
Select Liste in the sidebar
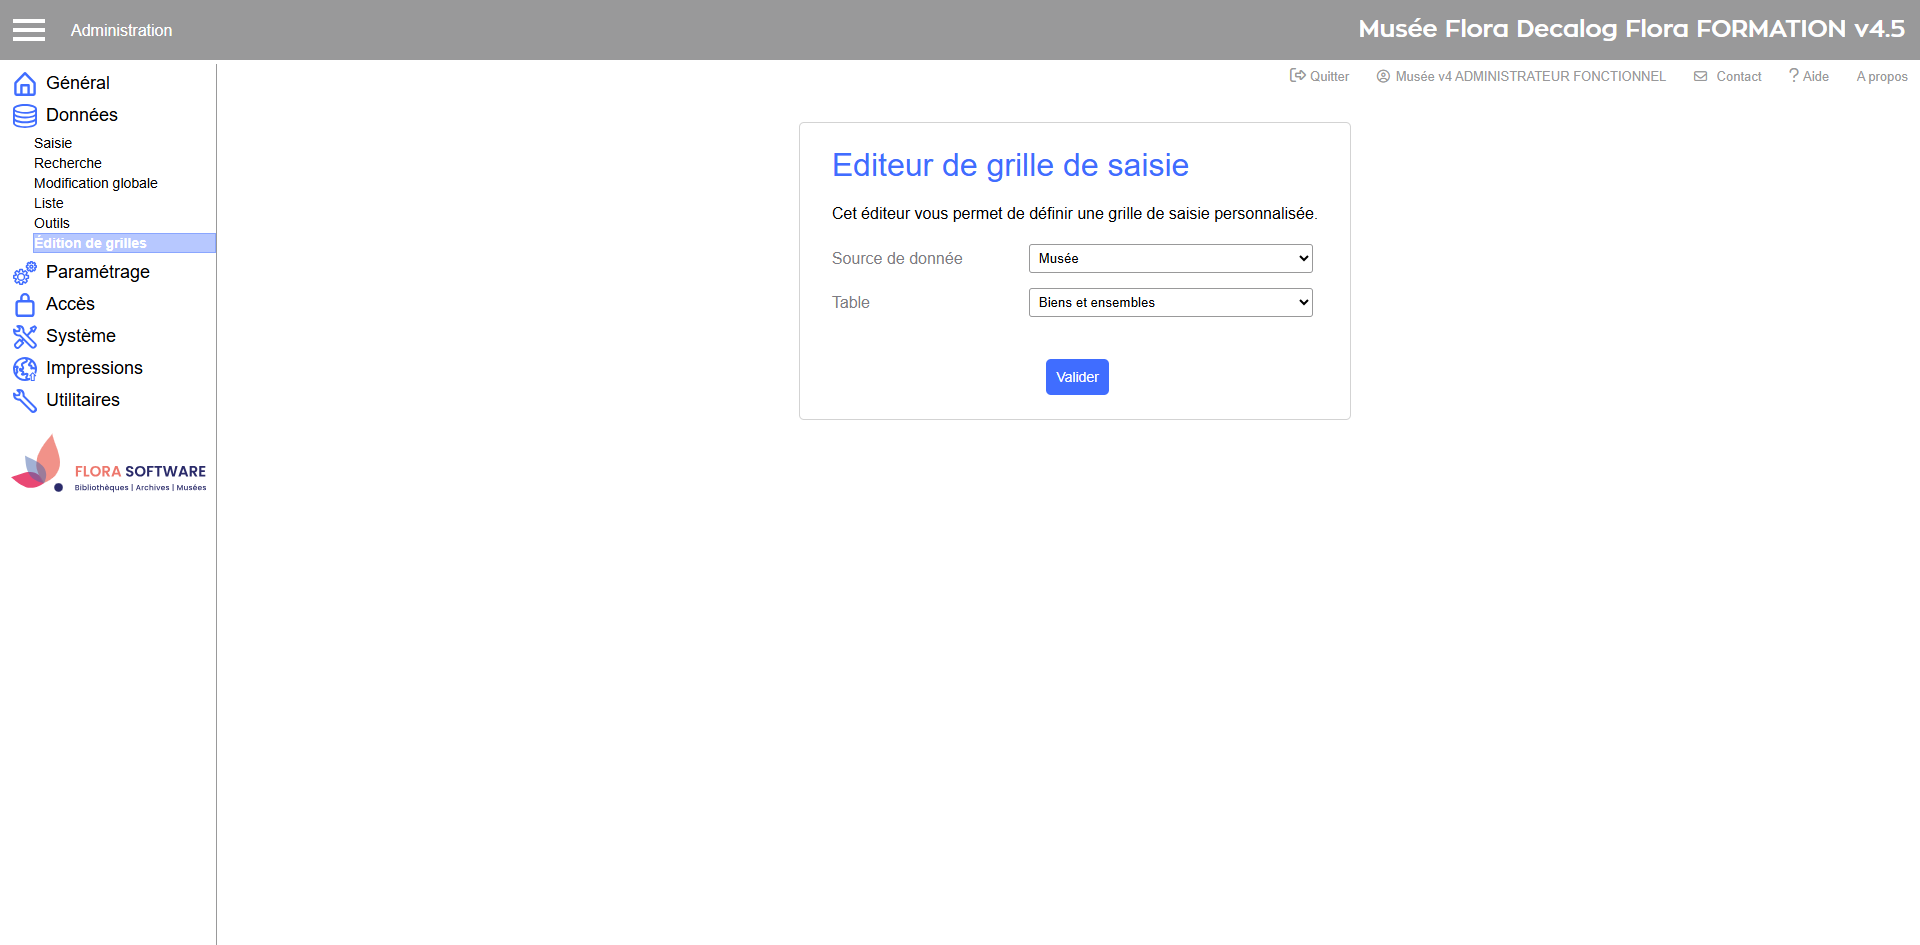49,203
